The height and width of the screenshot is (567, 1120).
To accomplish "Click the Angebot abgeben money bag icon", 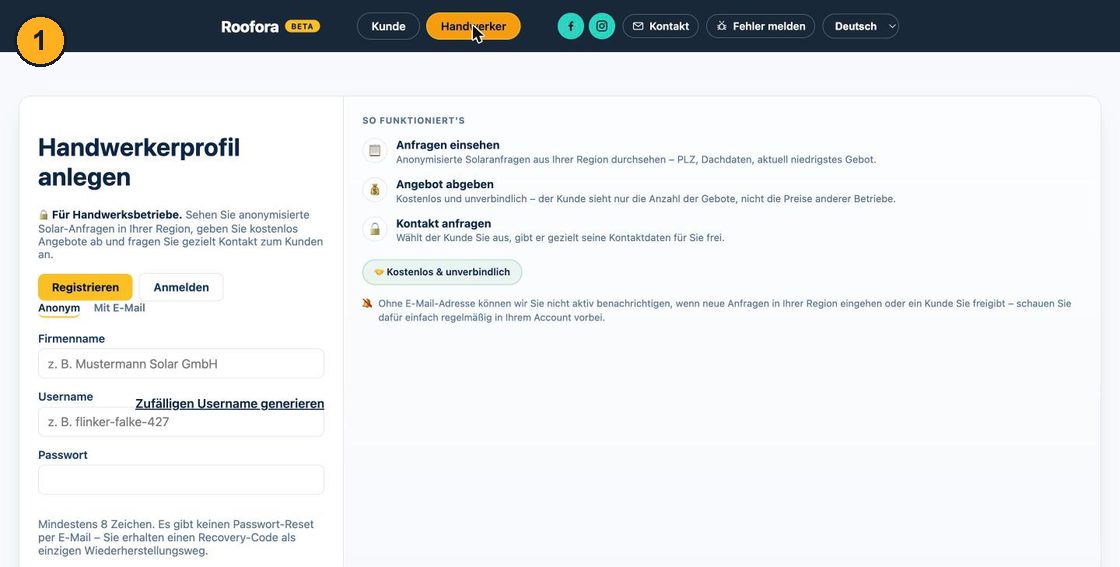I will [x=374, y=190].
